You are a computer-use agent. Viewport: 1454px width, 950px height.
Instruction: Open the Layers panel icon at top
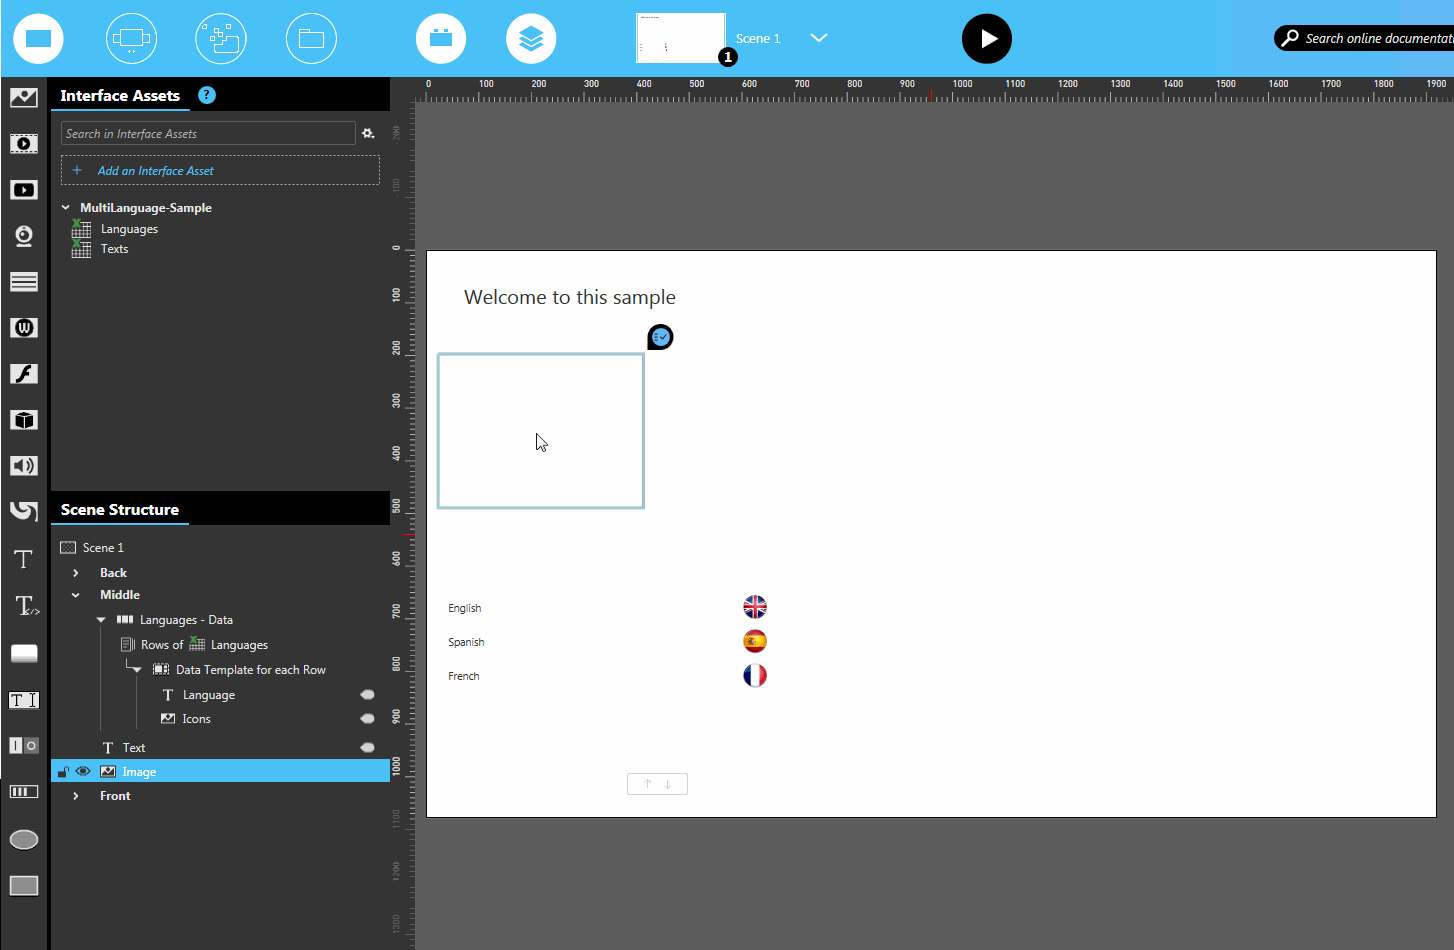[531, 38]
